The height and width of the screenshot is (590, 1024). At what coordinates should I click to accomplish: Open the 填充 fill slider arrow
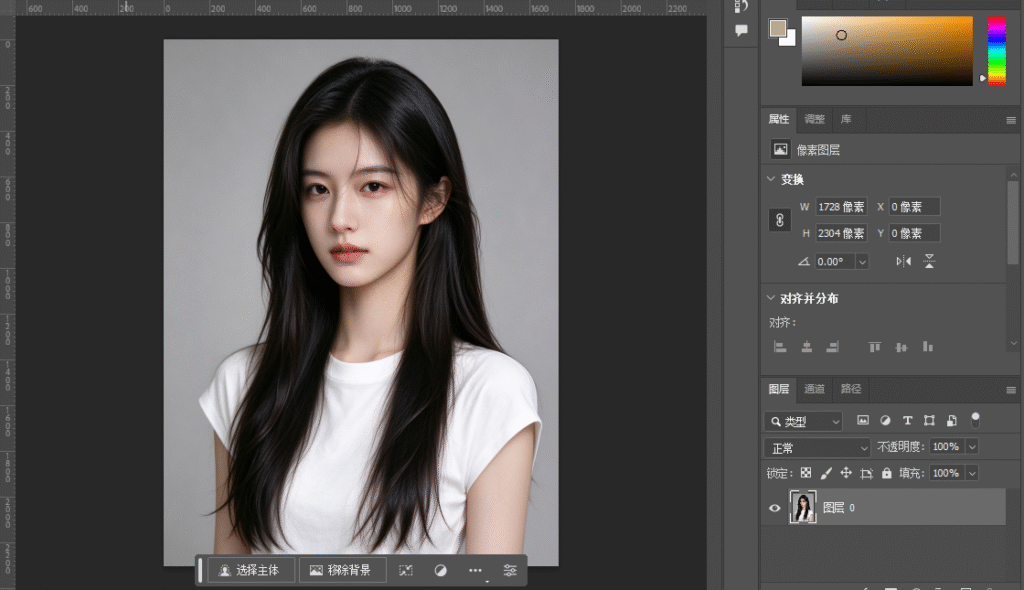tap(972, 473)
